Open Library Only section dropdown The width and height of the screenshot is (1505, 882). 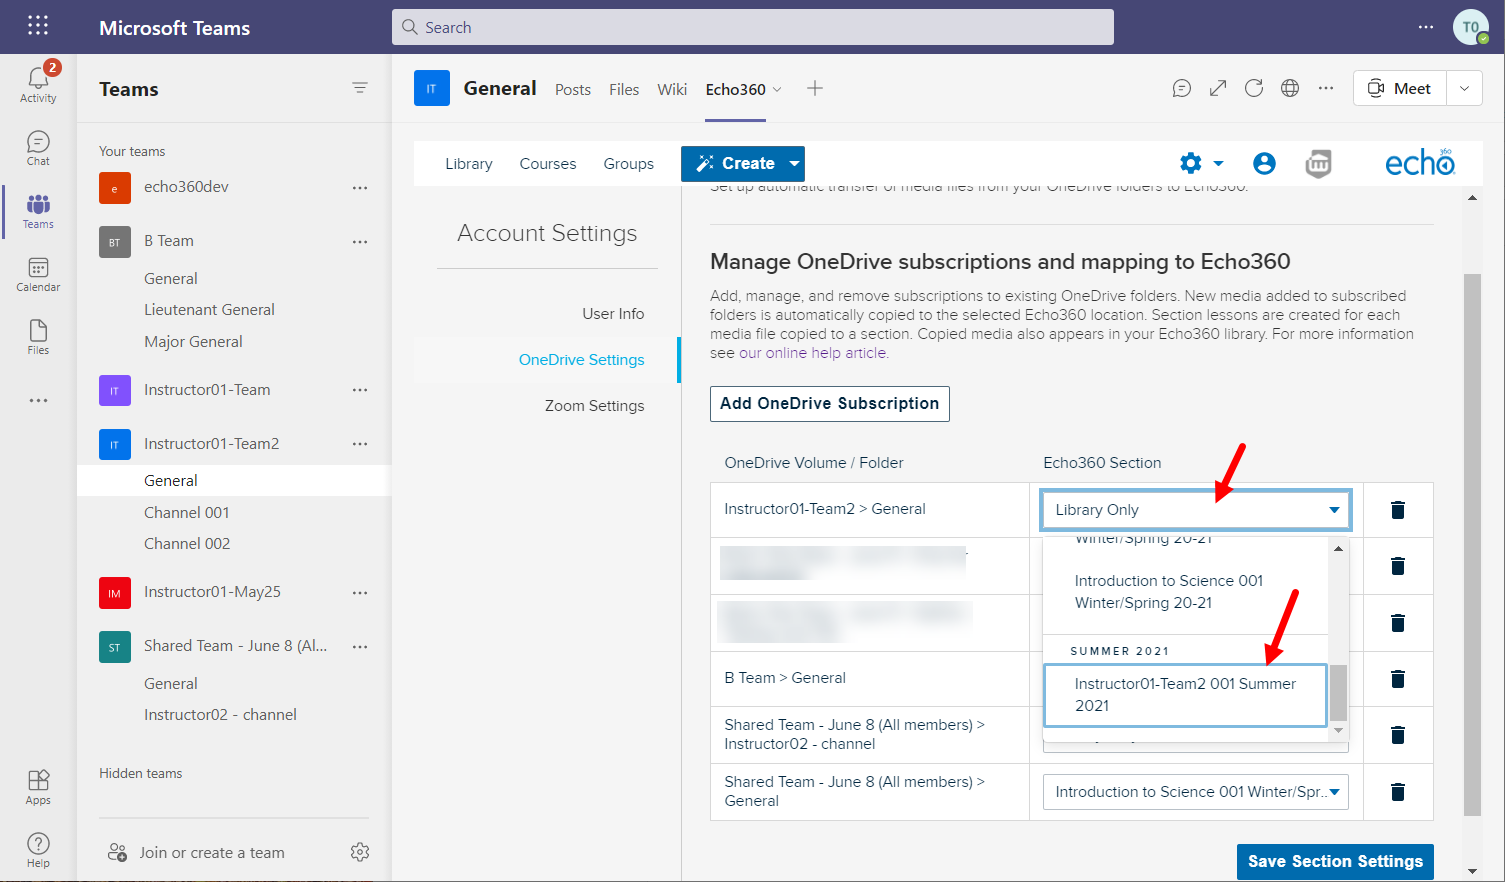tap(1195, 510)
